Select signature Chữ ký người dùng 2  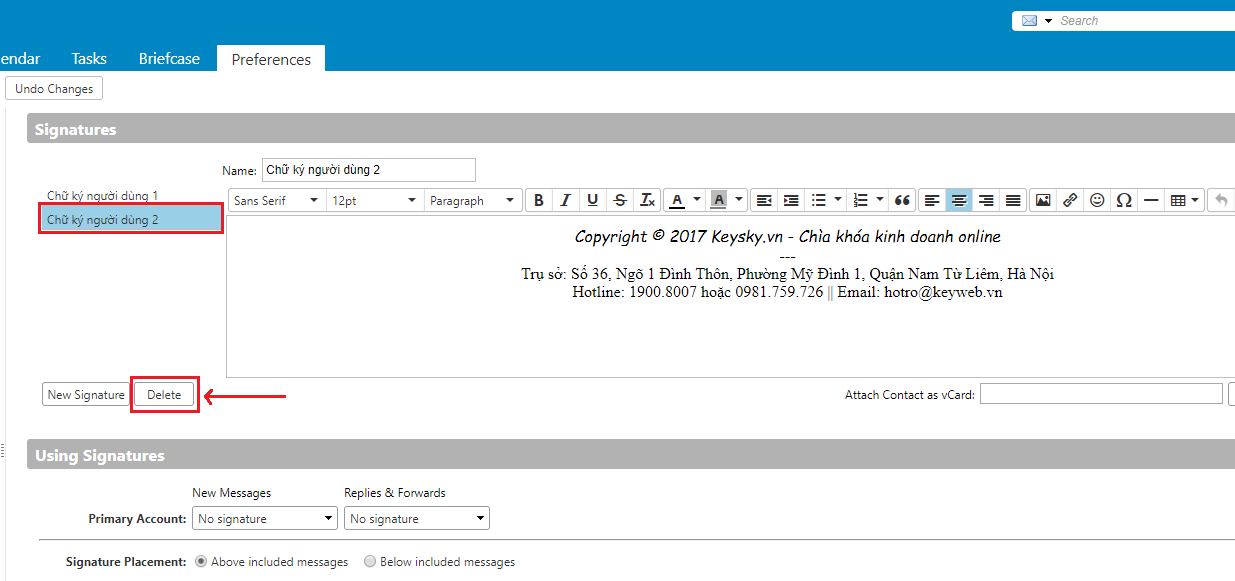pos(131,219)
